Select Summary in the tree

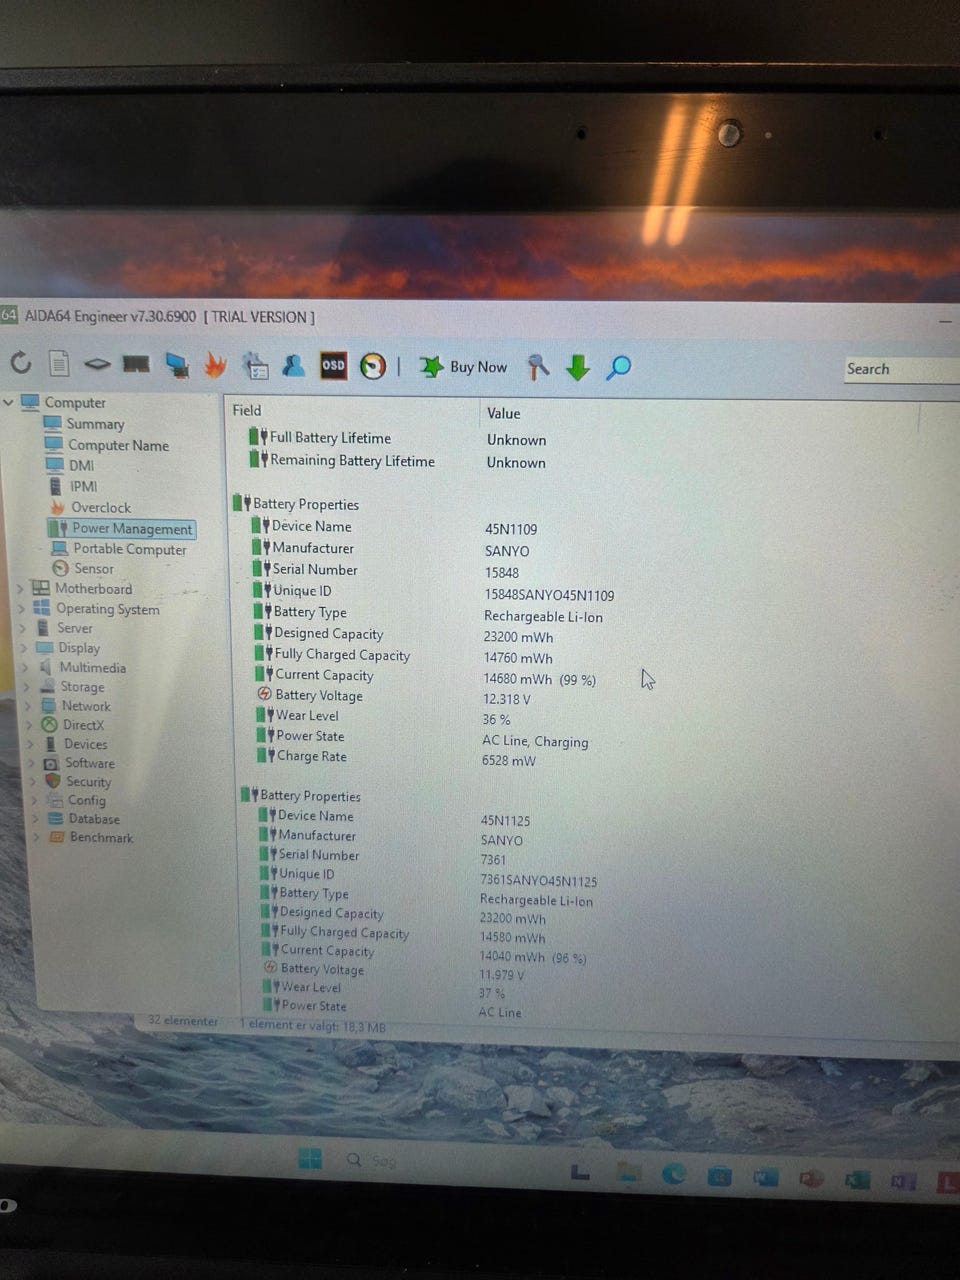(95, 424)
